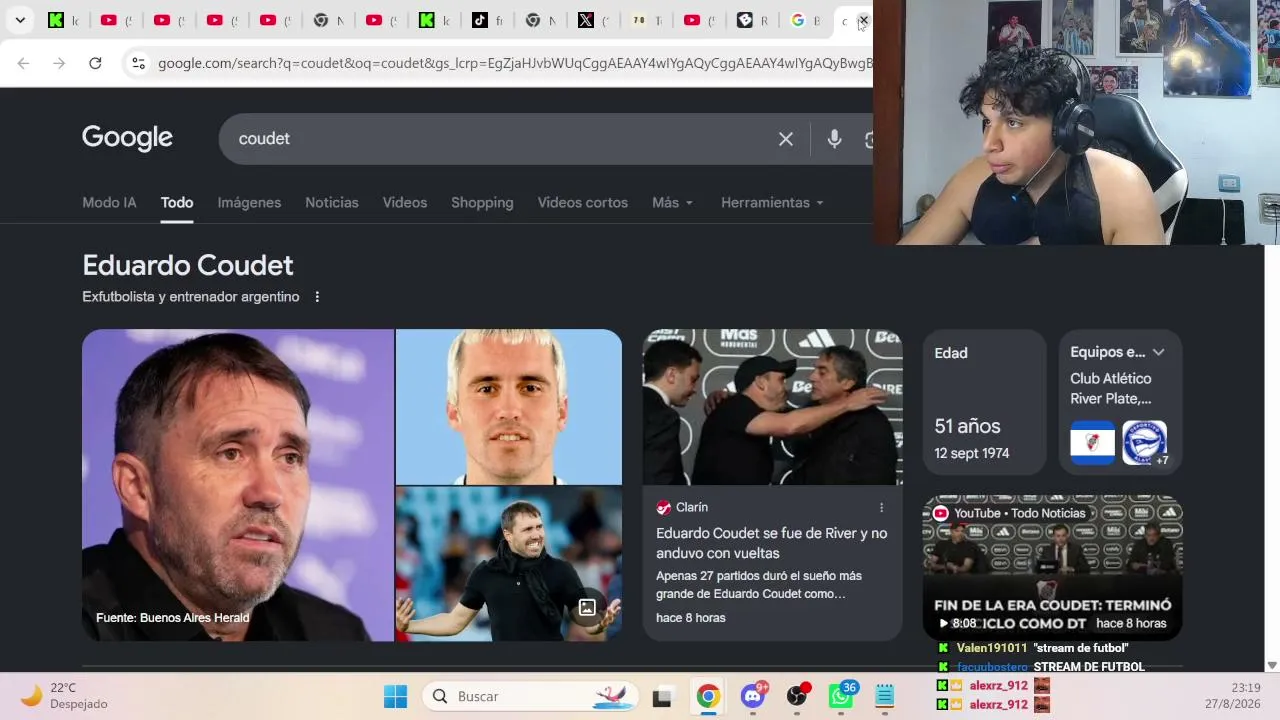Open OBS Studio from the taskbar

tap(797, 696)
